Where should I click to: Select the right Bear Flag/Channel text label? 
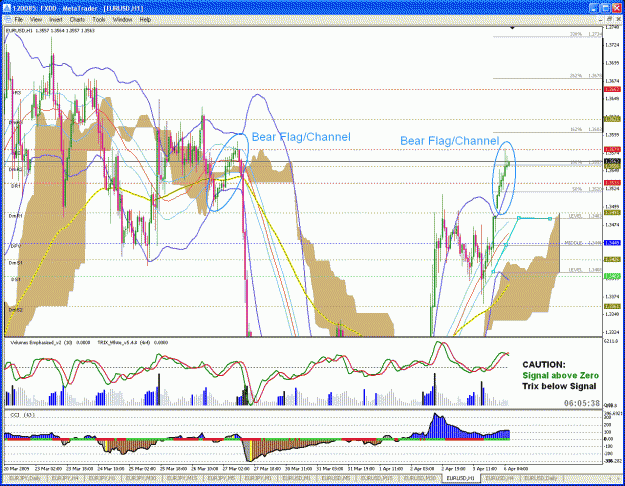point(450,140)
